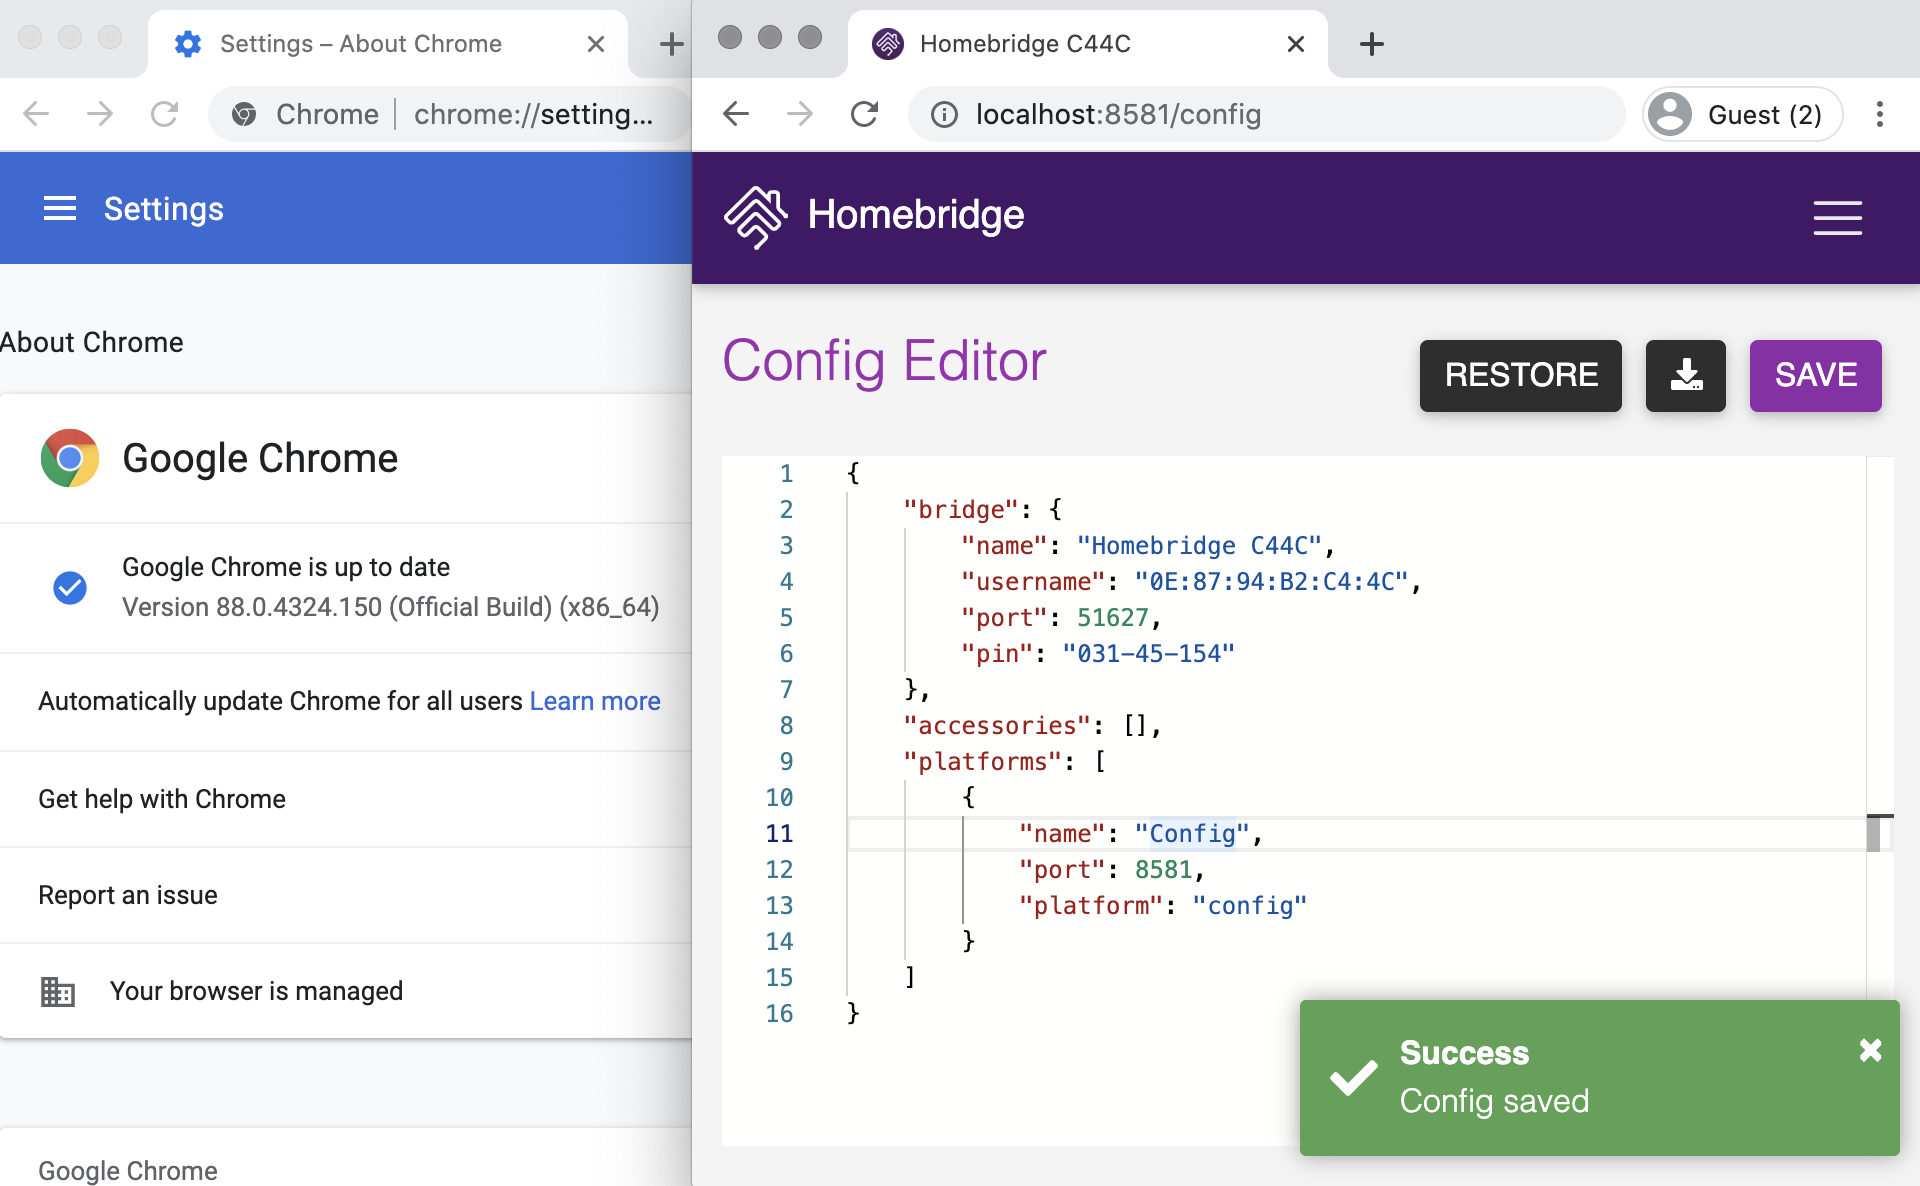Open Your browser is managed row
This screenshot has height=1186, width=1920.
pos(345,991)
